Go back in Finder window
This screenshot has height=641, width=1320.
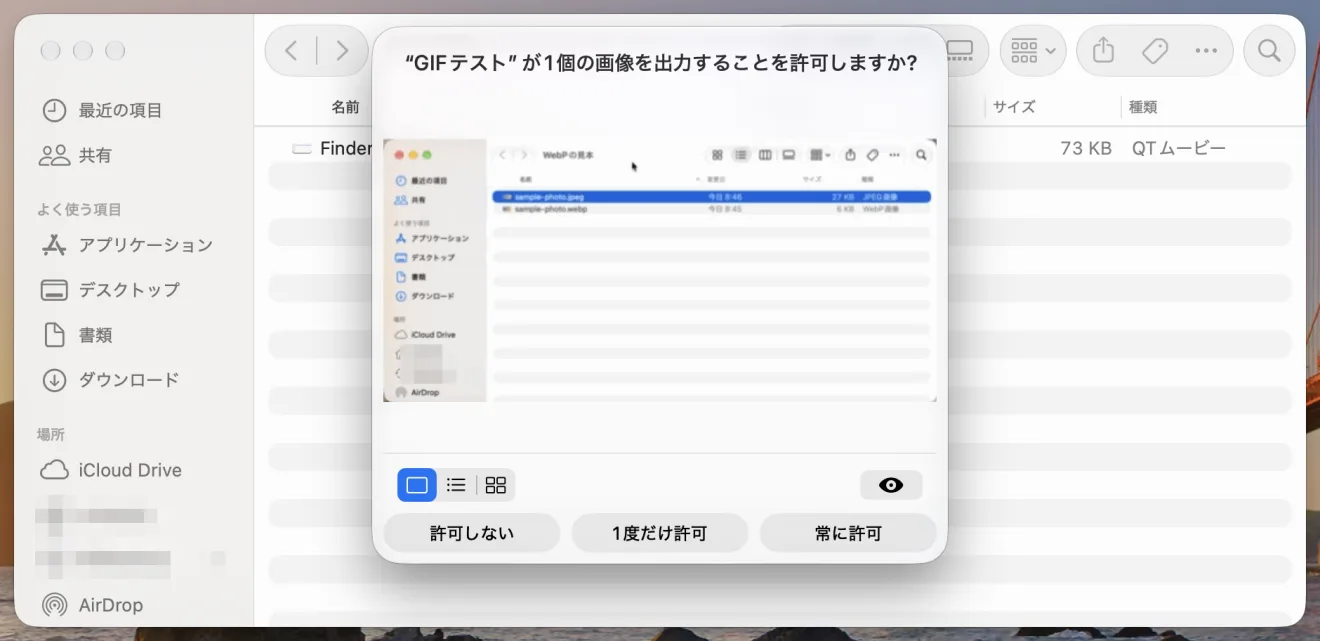click(291, 51)
